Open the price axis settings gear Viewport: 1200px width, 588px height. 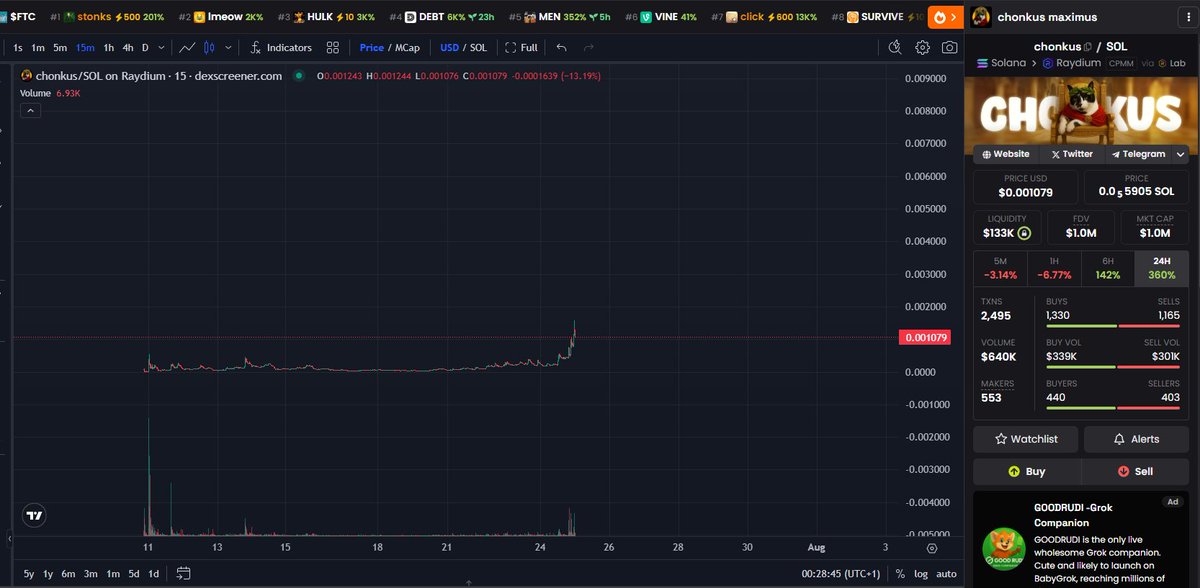[932, 547]
